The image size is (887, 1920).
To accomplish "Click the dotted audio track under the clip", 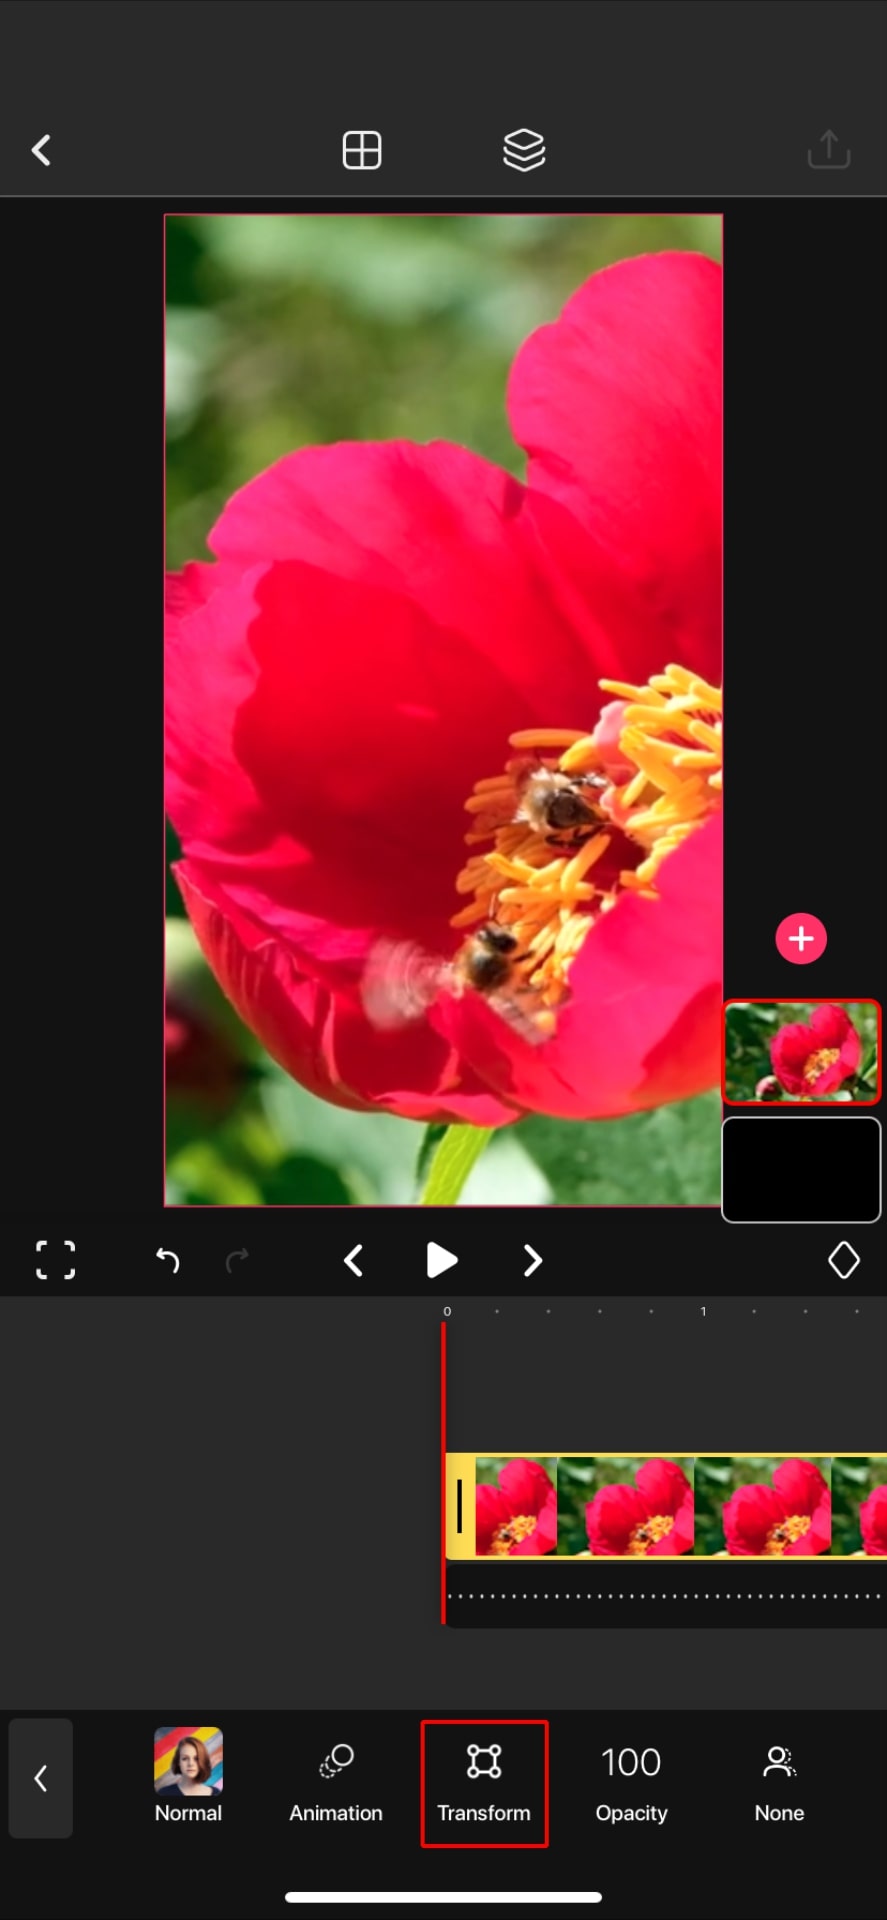I will pyautogui.click(x=666, y=1596).
